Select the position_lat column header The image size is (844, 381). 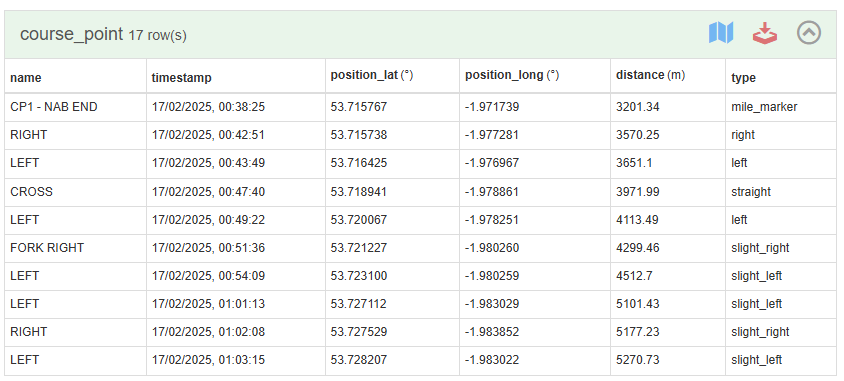click(371, 75)
